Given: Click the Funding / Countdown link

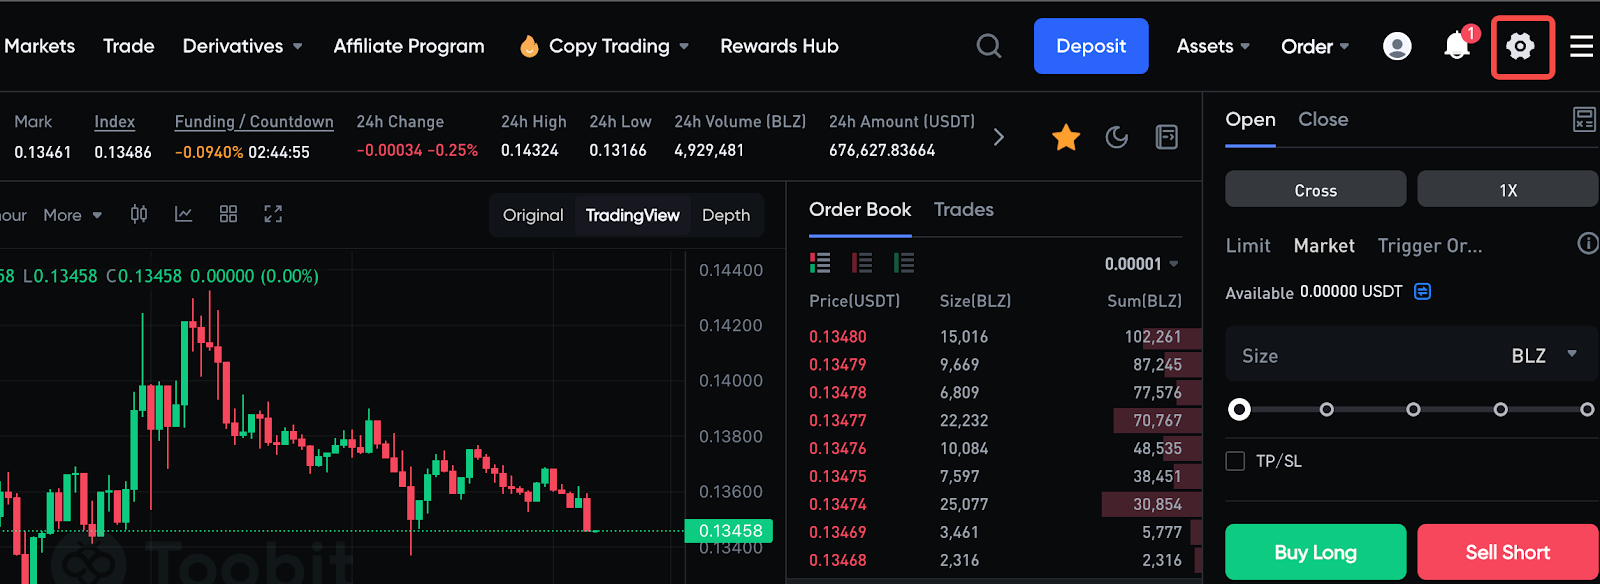Looking at the screenshot, I should coord(254,121).
